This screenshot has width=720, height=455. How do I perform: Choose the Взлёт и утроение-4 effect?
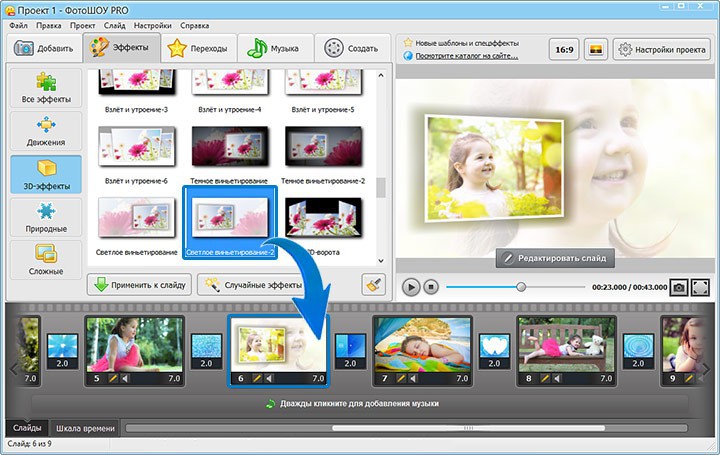[230, 91]
